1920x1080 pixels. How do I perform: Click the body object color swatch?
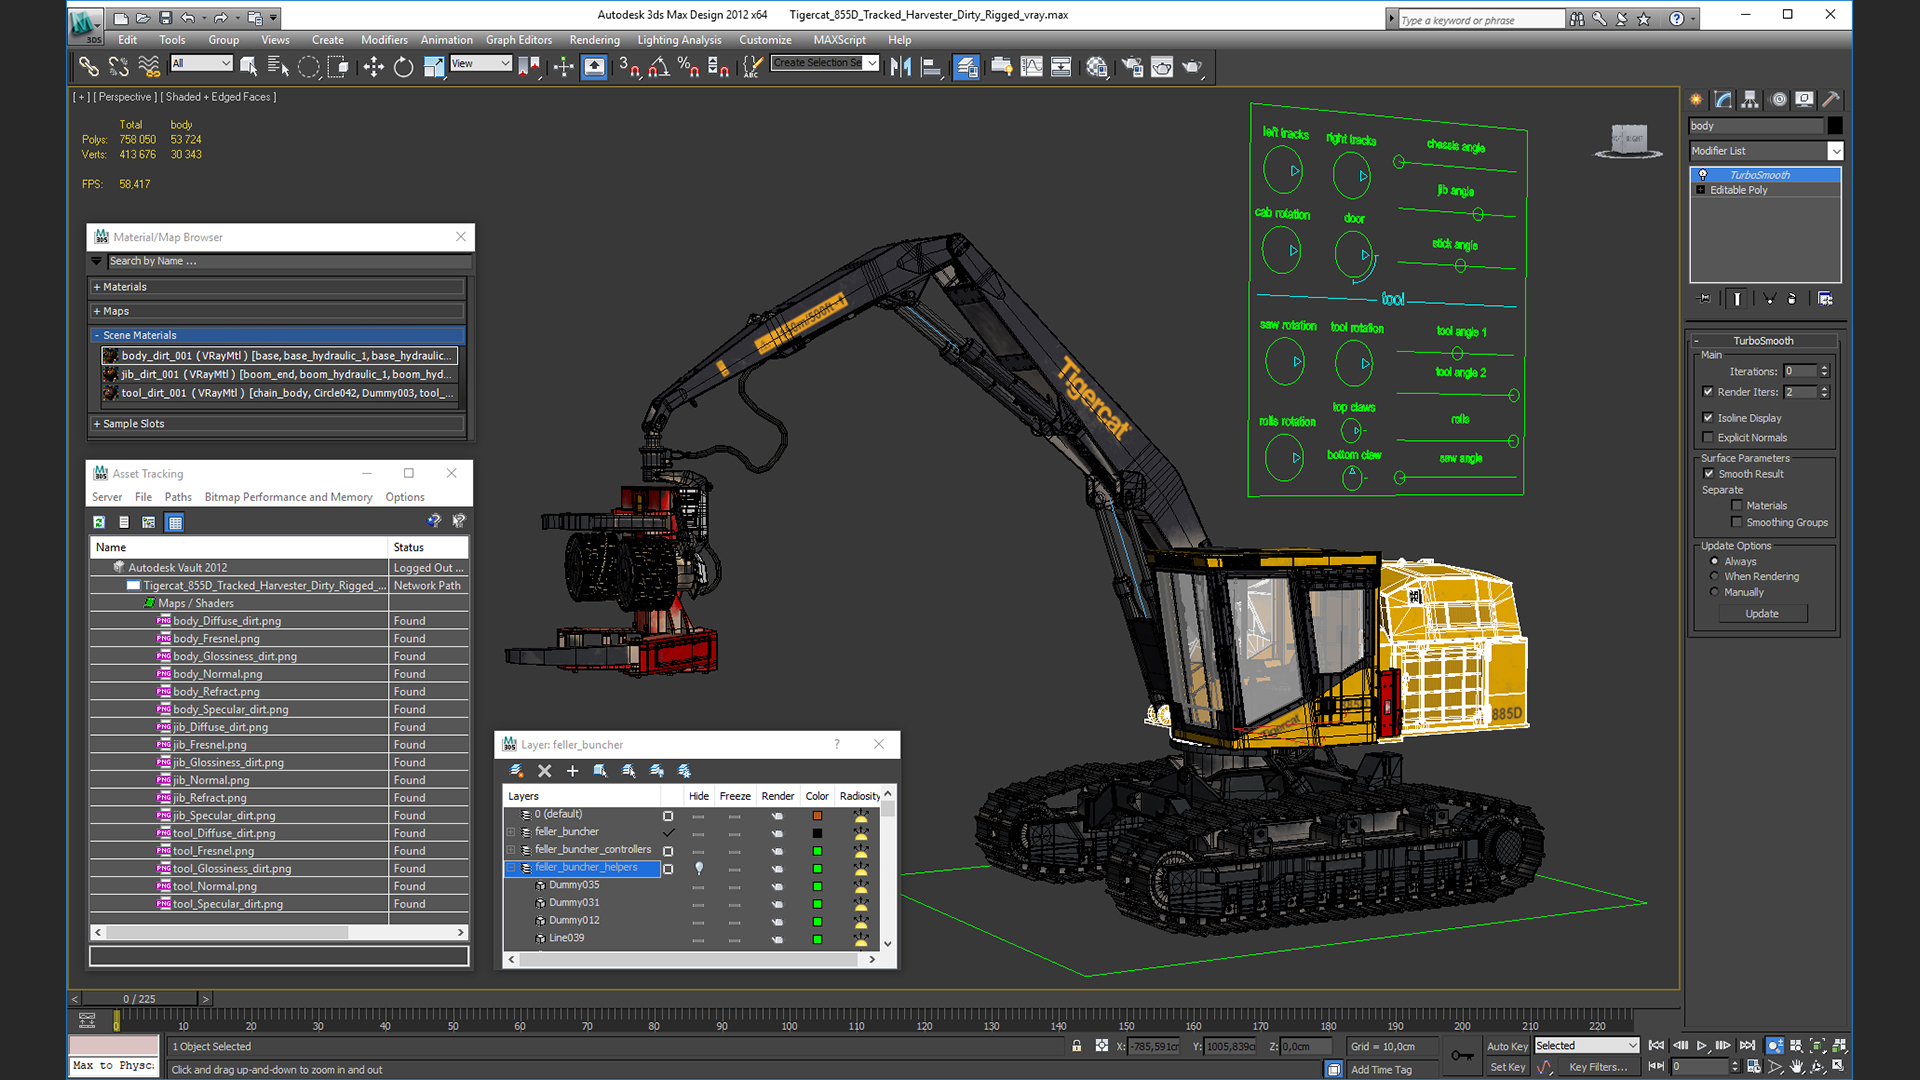tap(1834, 126)
